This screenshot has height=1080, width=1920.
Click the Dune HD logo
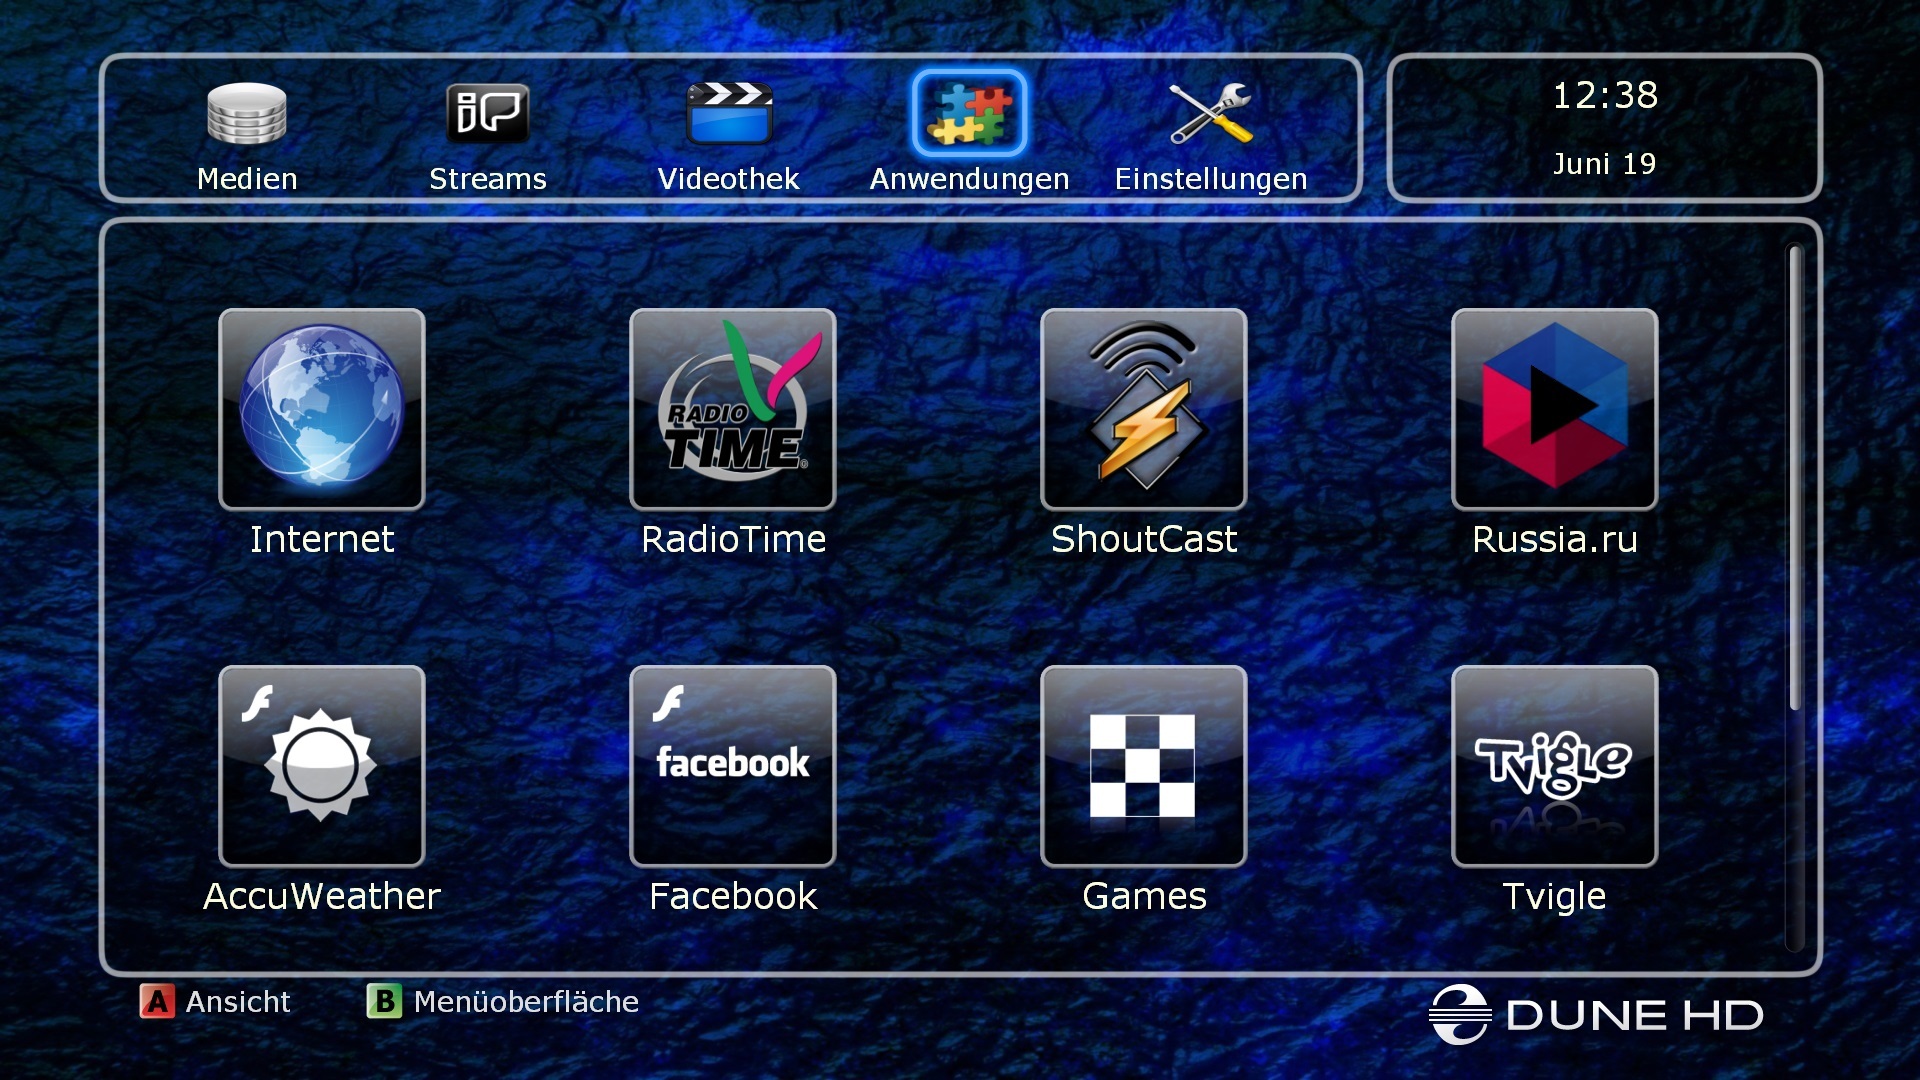(x=1596, y=1014)
